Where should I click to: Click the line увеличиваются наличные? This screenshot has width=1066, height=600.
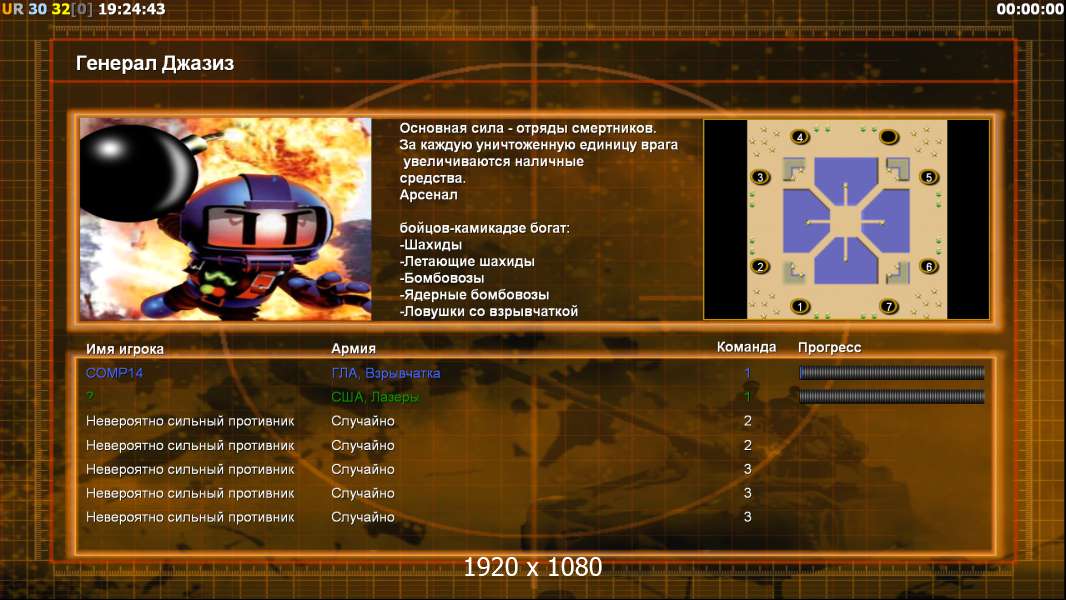[494, 162]
